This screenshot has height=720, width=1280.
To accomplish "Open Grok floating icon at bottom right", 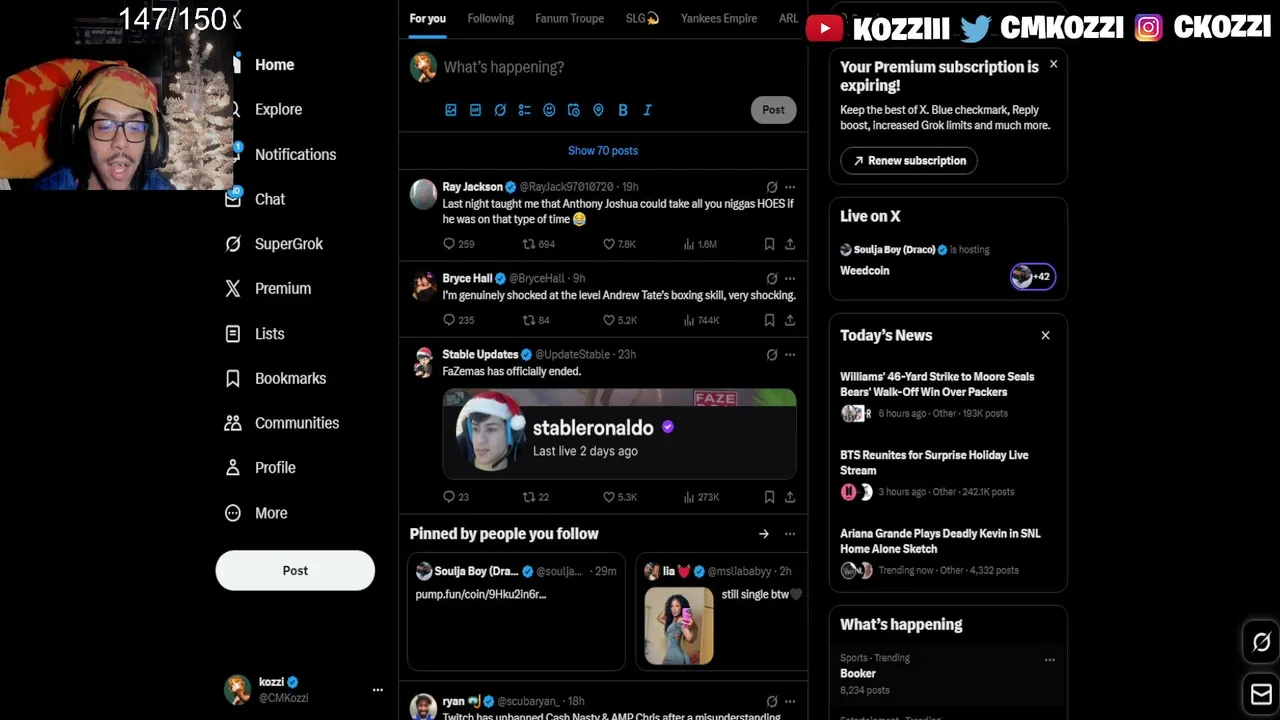I will [x=1261, y=642].
